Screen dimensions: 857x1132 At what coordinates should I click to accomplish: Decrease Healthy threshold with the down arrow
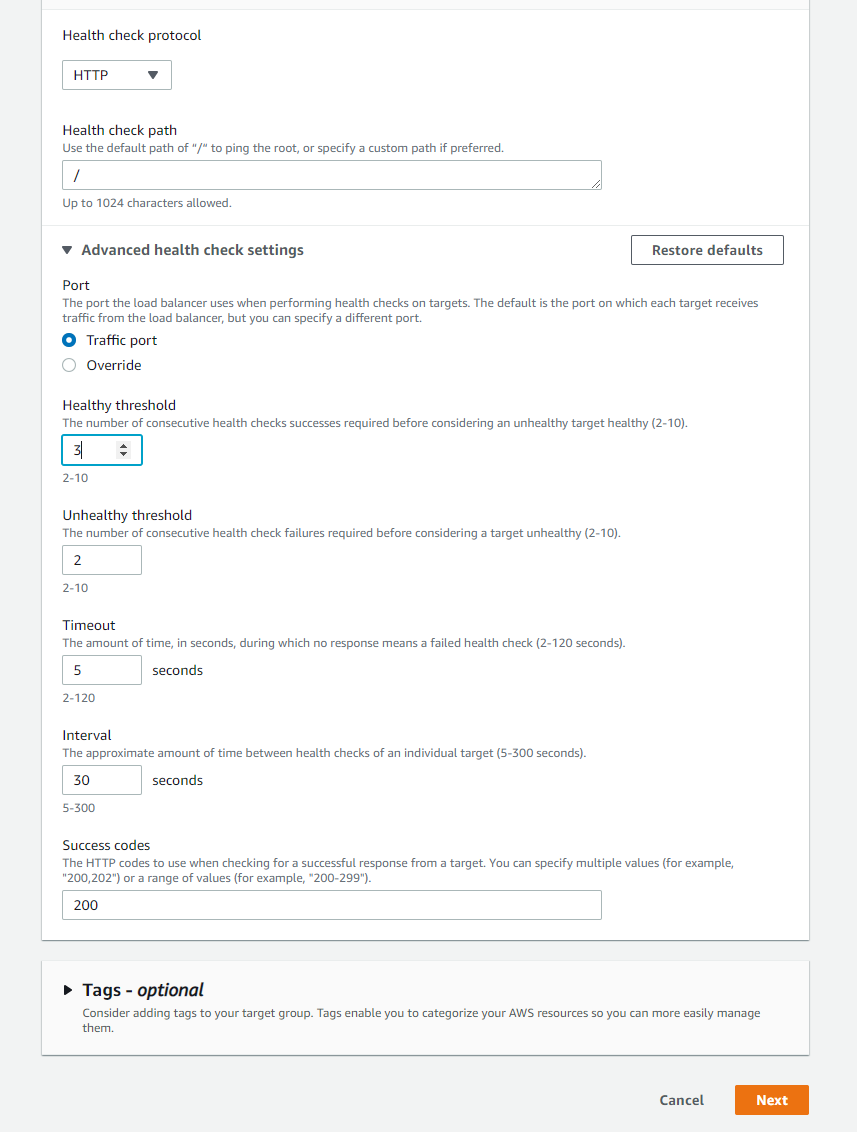tap(123, 455)
